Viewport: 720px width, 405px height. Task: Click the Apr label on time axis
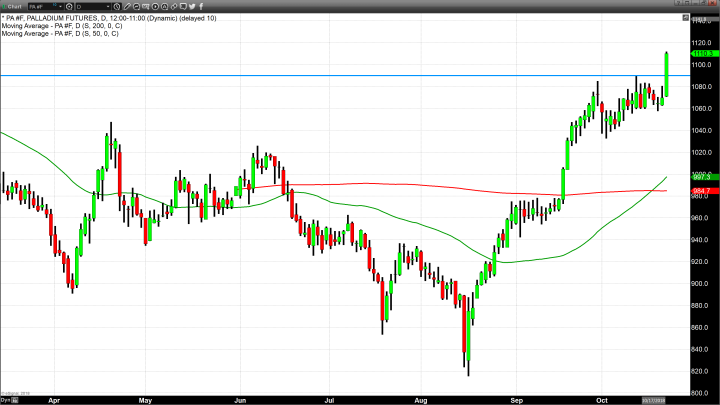(54, 400)
